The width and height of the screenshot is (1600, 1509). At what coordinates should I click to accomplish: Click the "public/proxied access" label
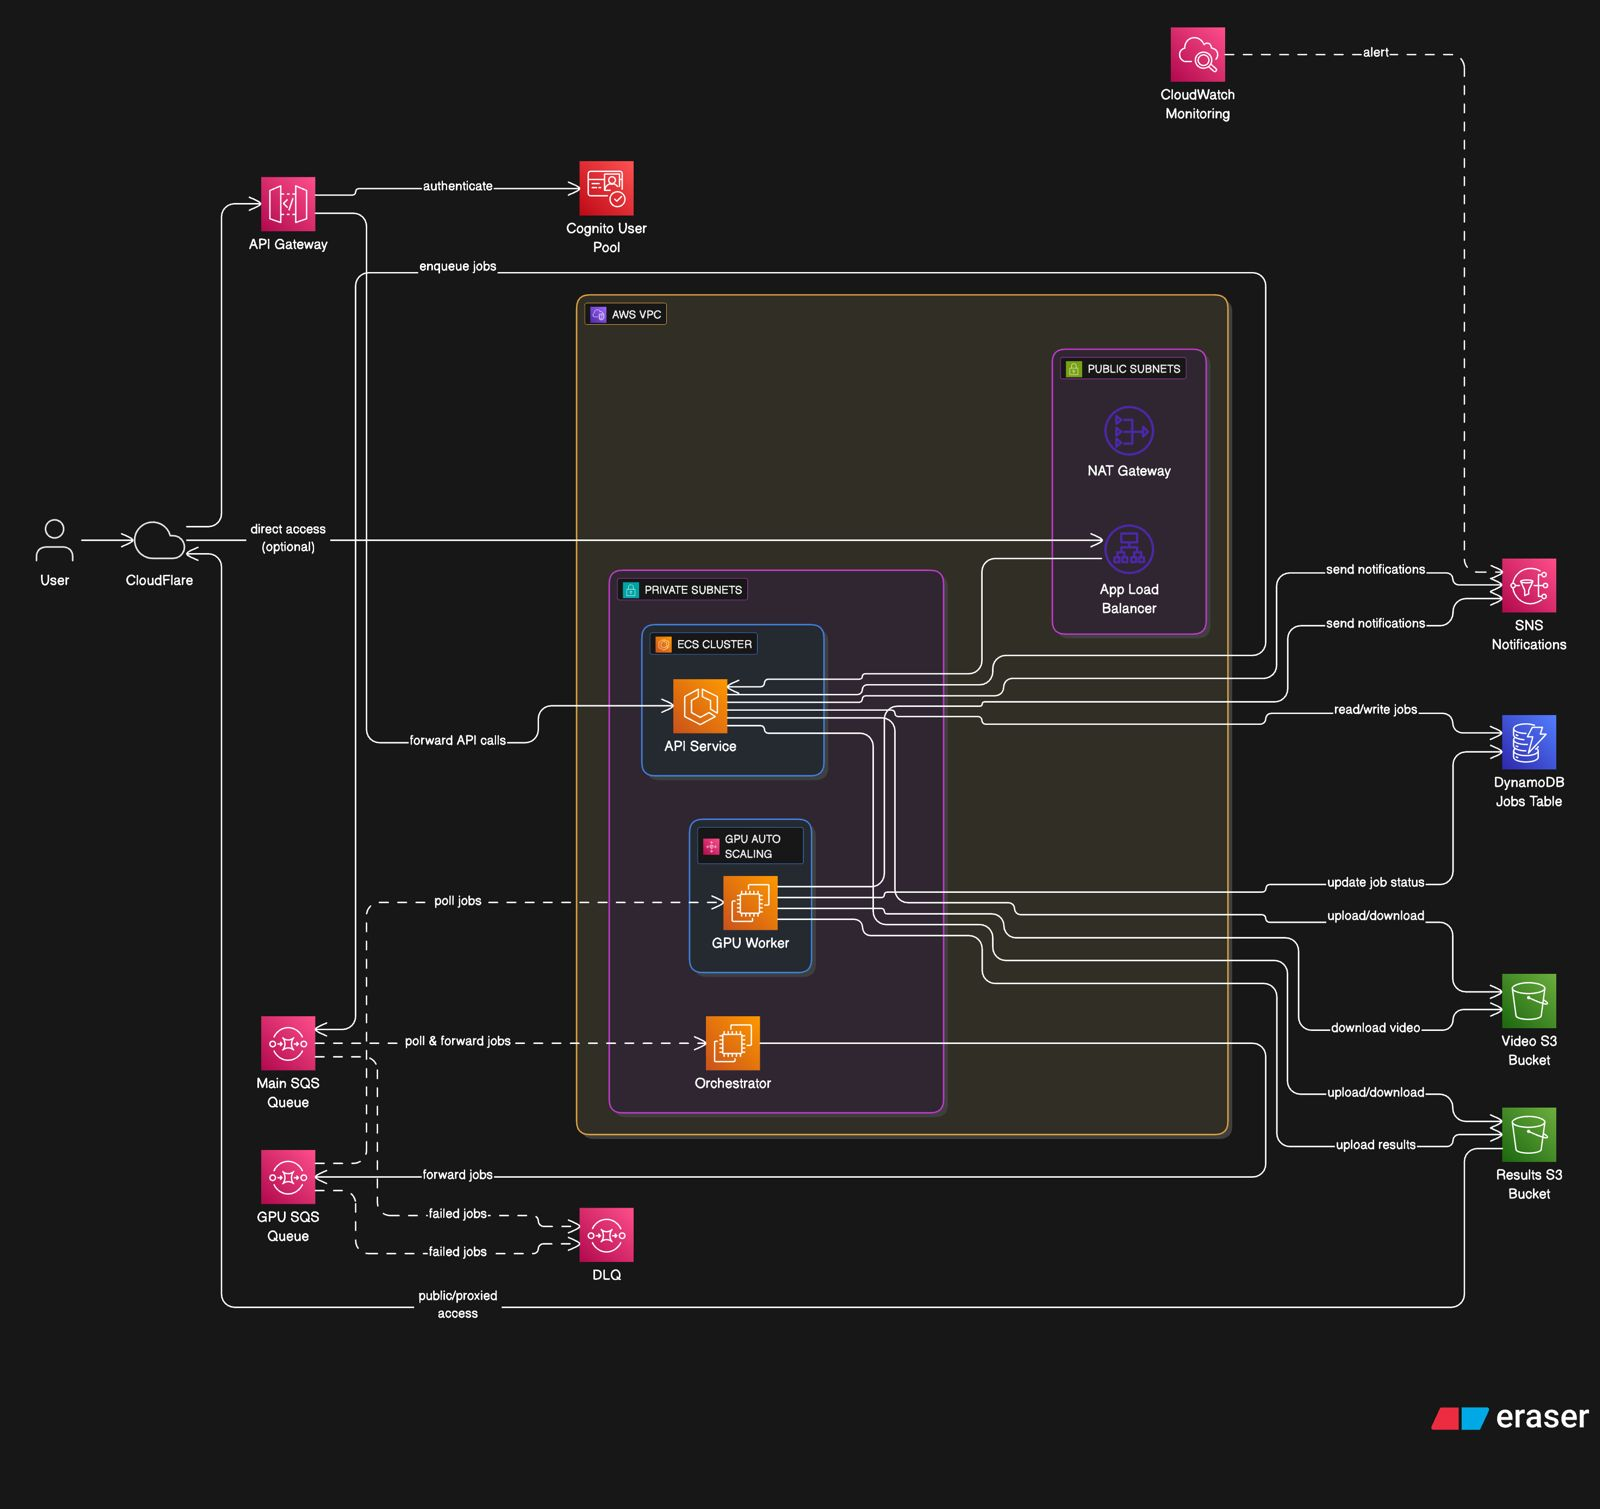click(458, 1304)
